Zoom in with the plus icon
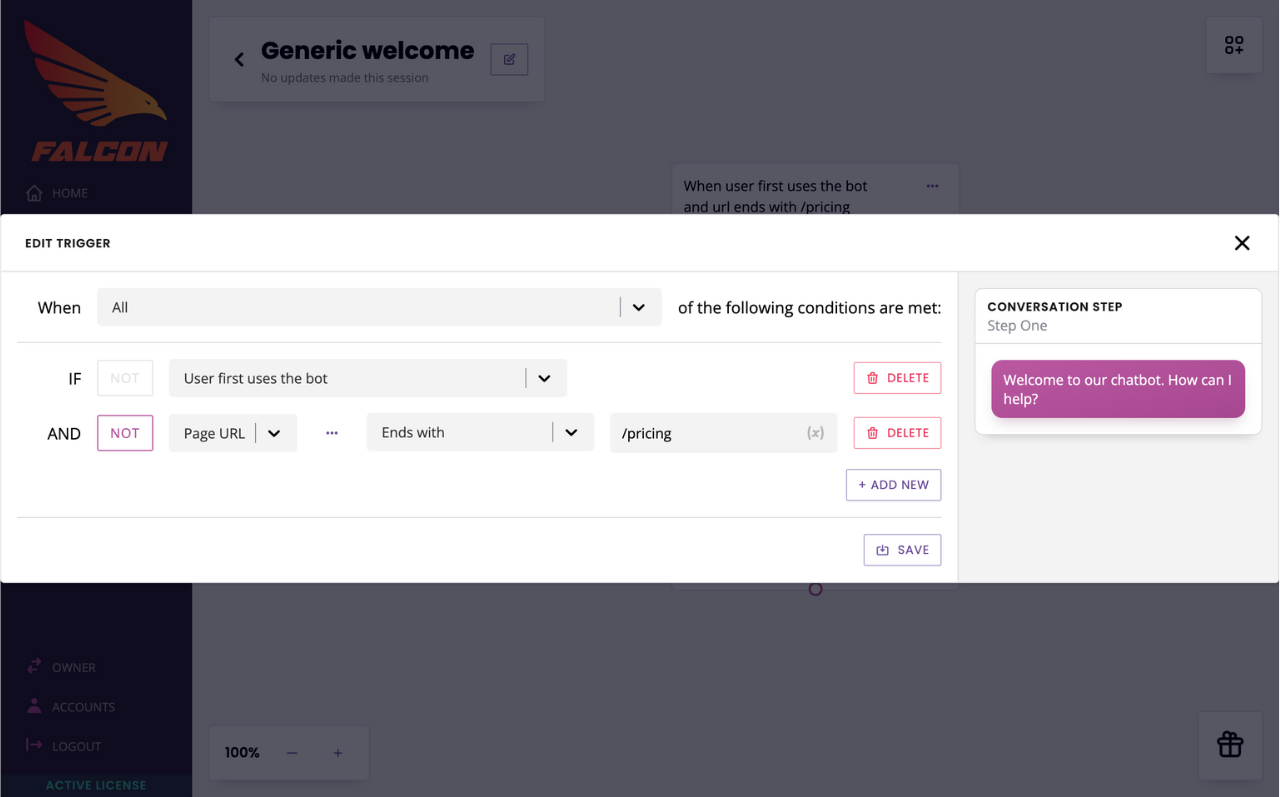The height and width of the screenshot is (797, 1280). click(338, 753)
